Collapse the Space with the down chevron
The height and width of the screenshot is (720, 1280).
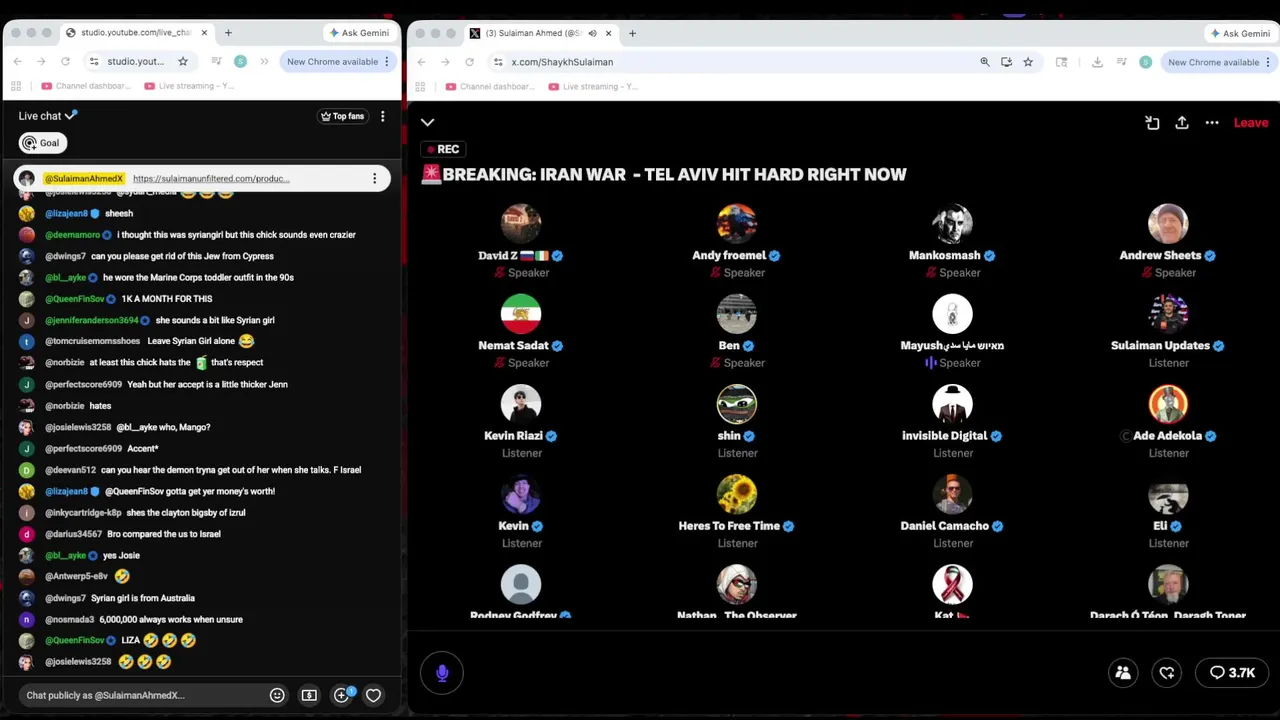tap(428, 123)
